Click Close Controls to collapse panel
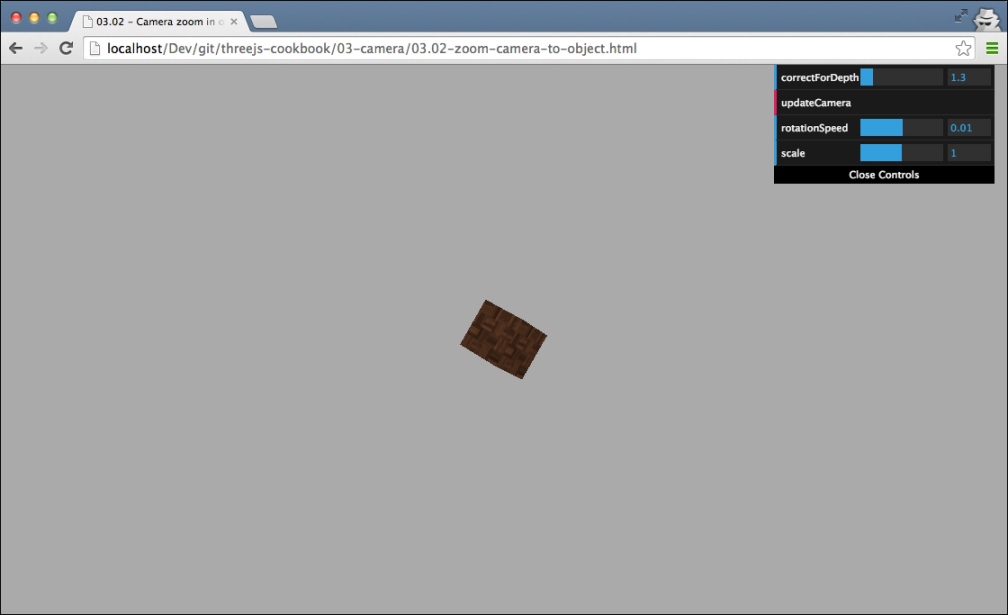 tap(884, 175)
